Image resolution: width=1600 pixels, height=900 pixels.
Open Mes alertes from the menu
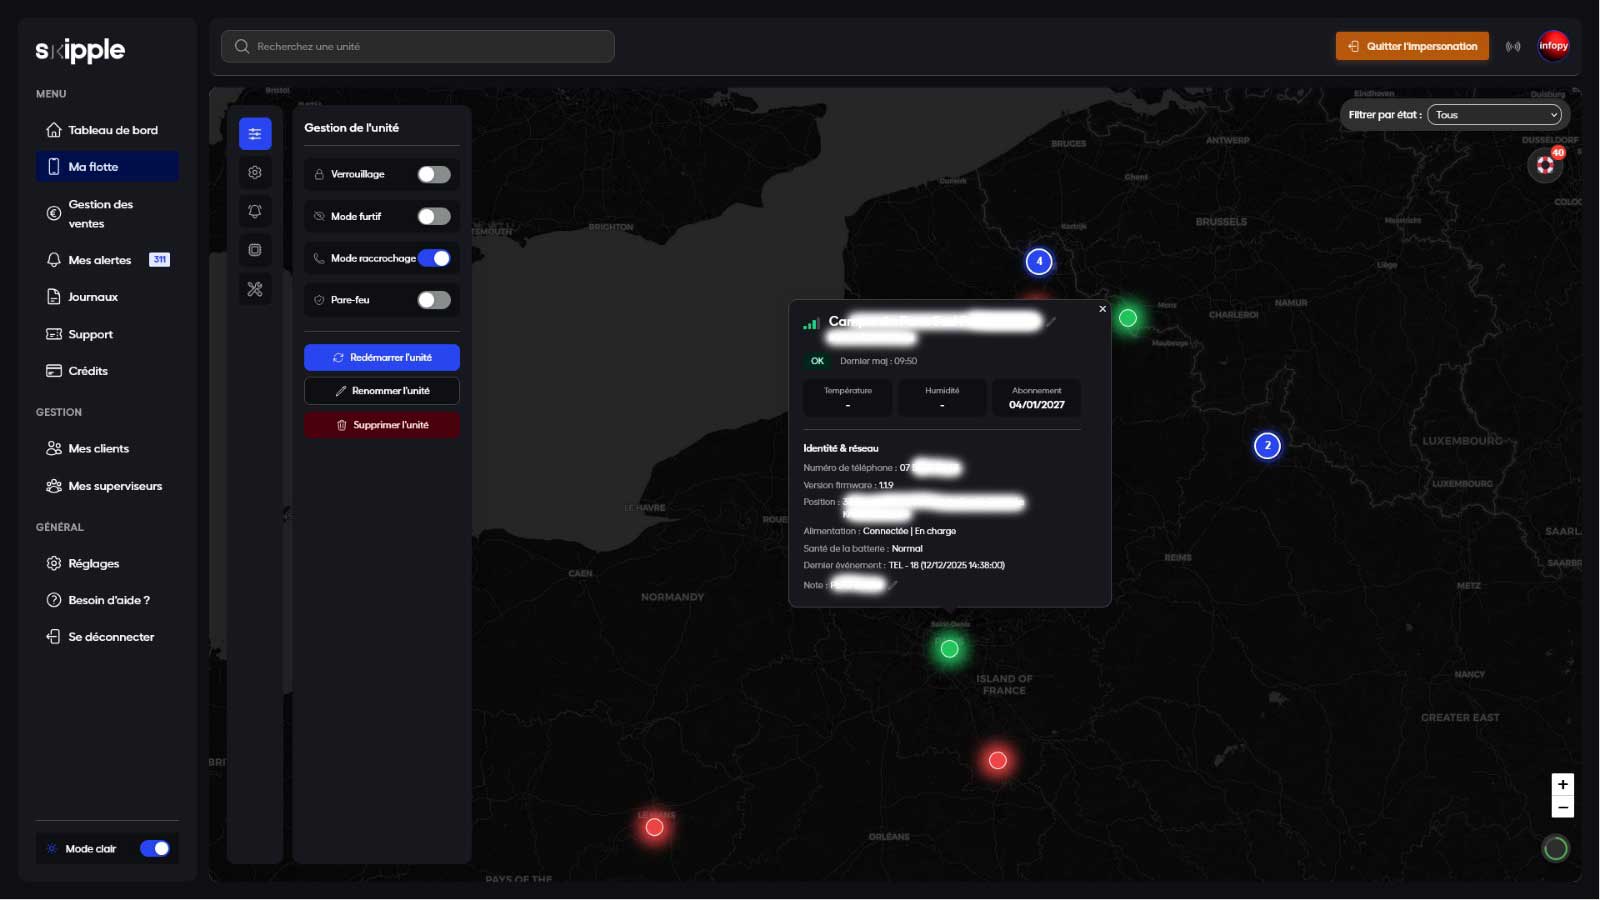(x=100, y=260)
